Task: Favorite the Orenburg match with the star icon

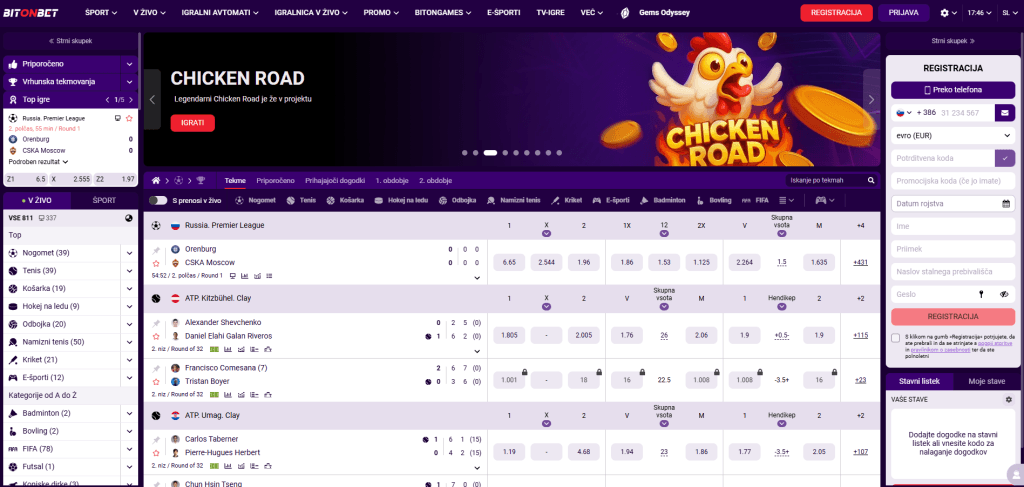Action: (x=156, y=263)
